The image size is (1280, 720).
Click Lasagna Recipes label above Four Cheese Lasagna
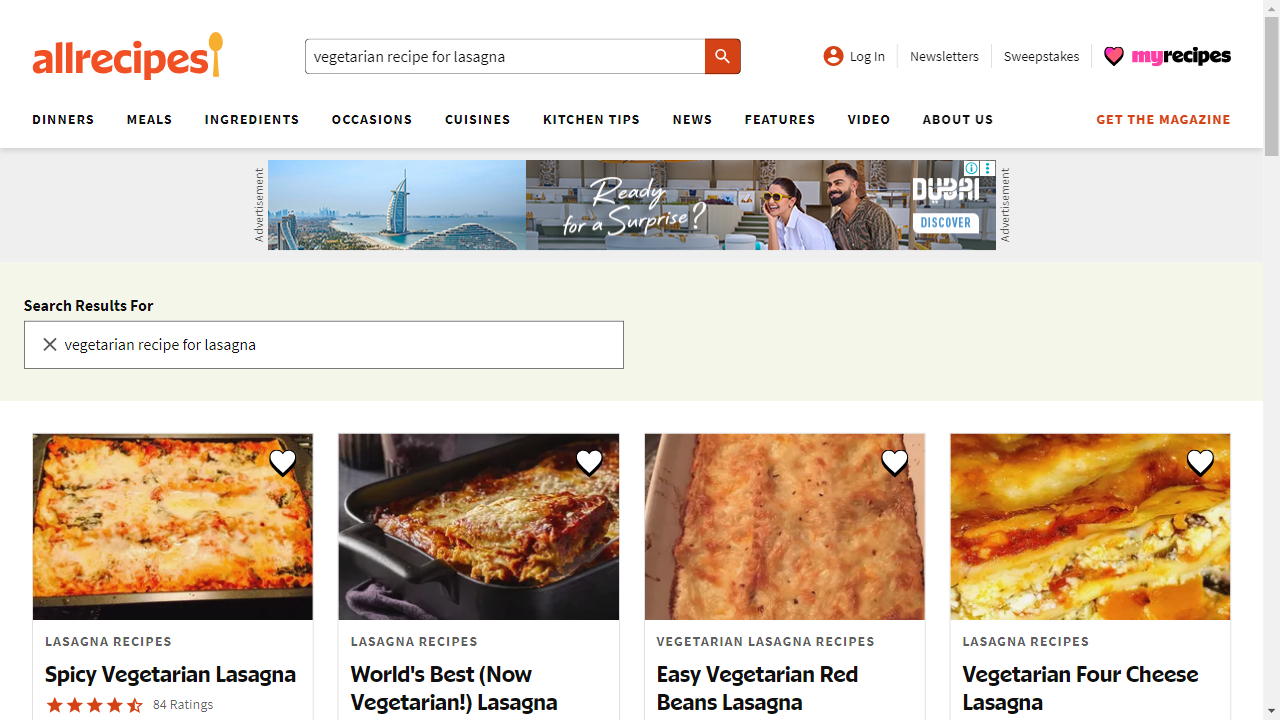click(x=1026, y=642)
